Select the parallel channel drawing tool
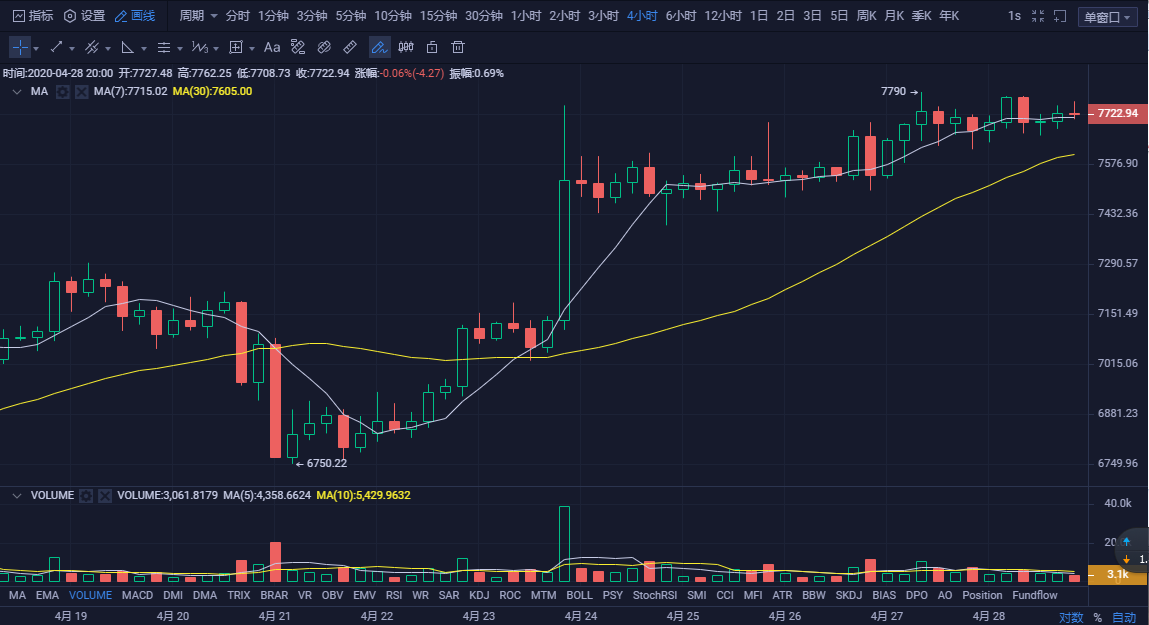 [92, 47]
